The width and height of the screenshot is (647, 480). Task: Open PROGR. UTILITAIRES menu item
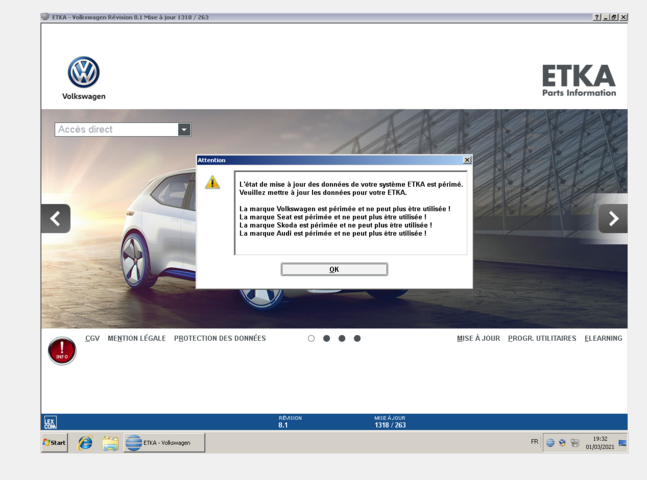tap(542, 338)
